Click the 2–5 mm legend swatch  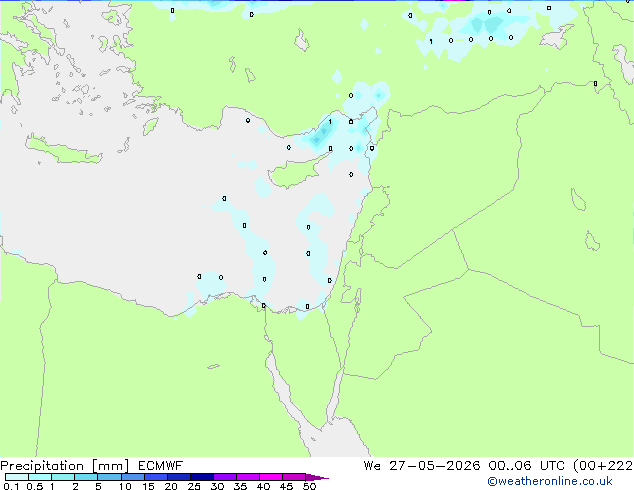tap(86, 477)
